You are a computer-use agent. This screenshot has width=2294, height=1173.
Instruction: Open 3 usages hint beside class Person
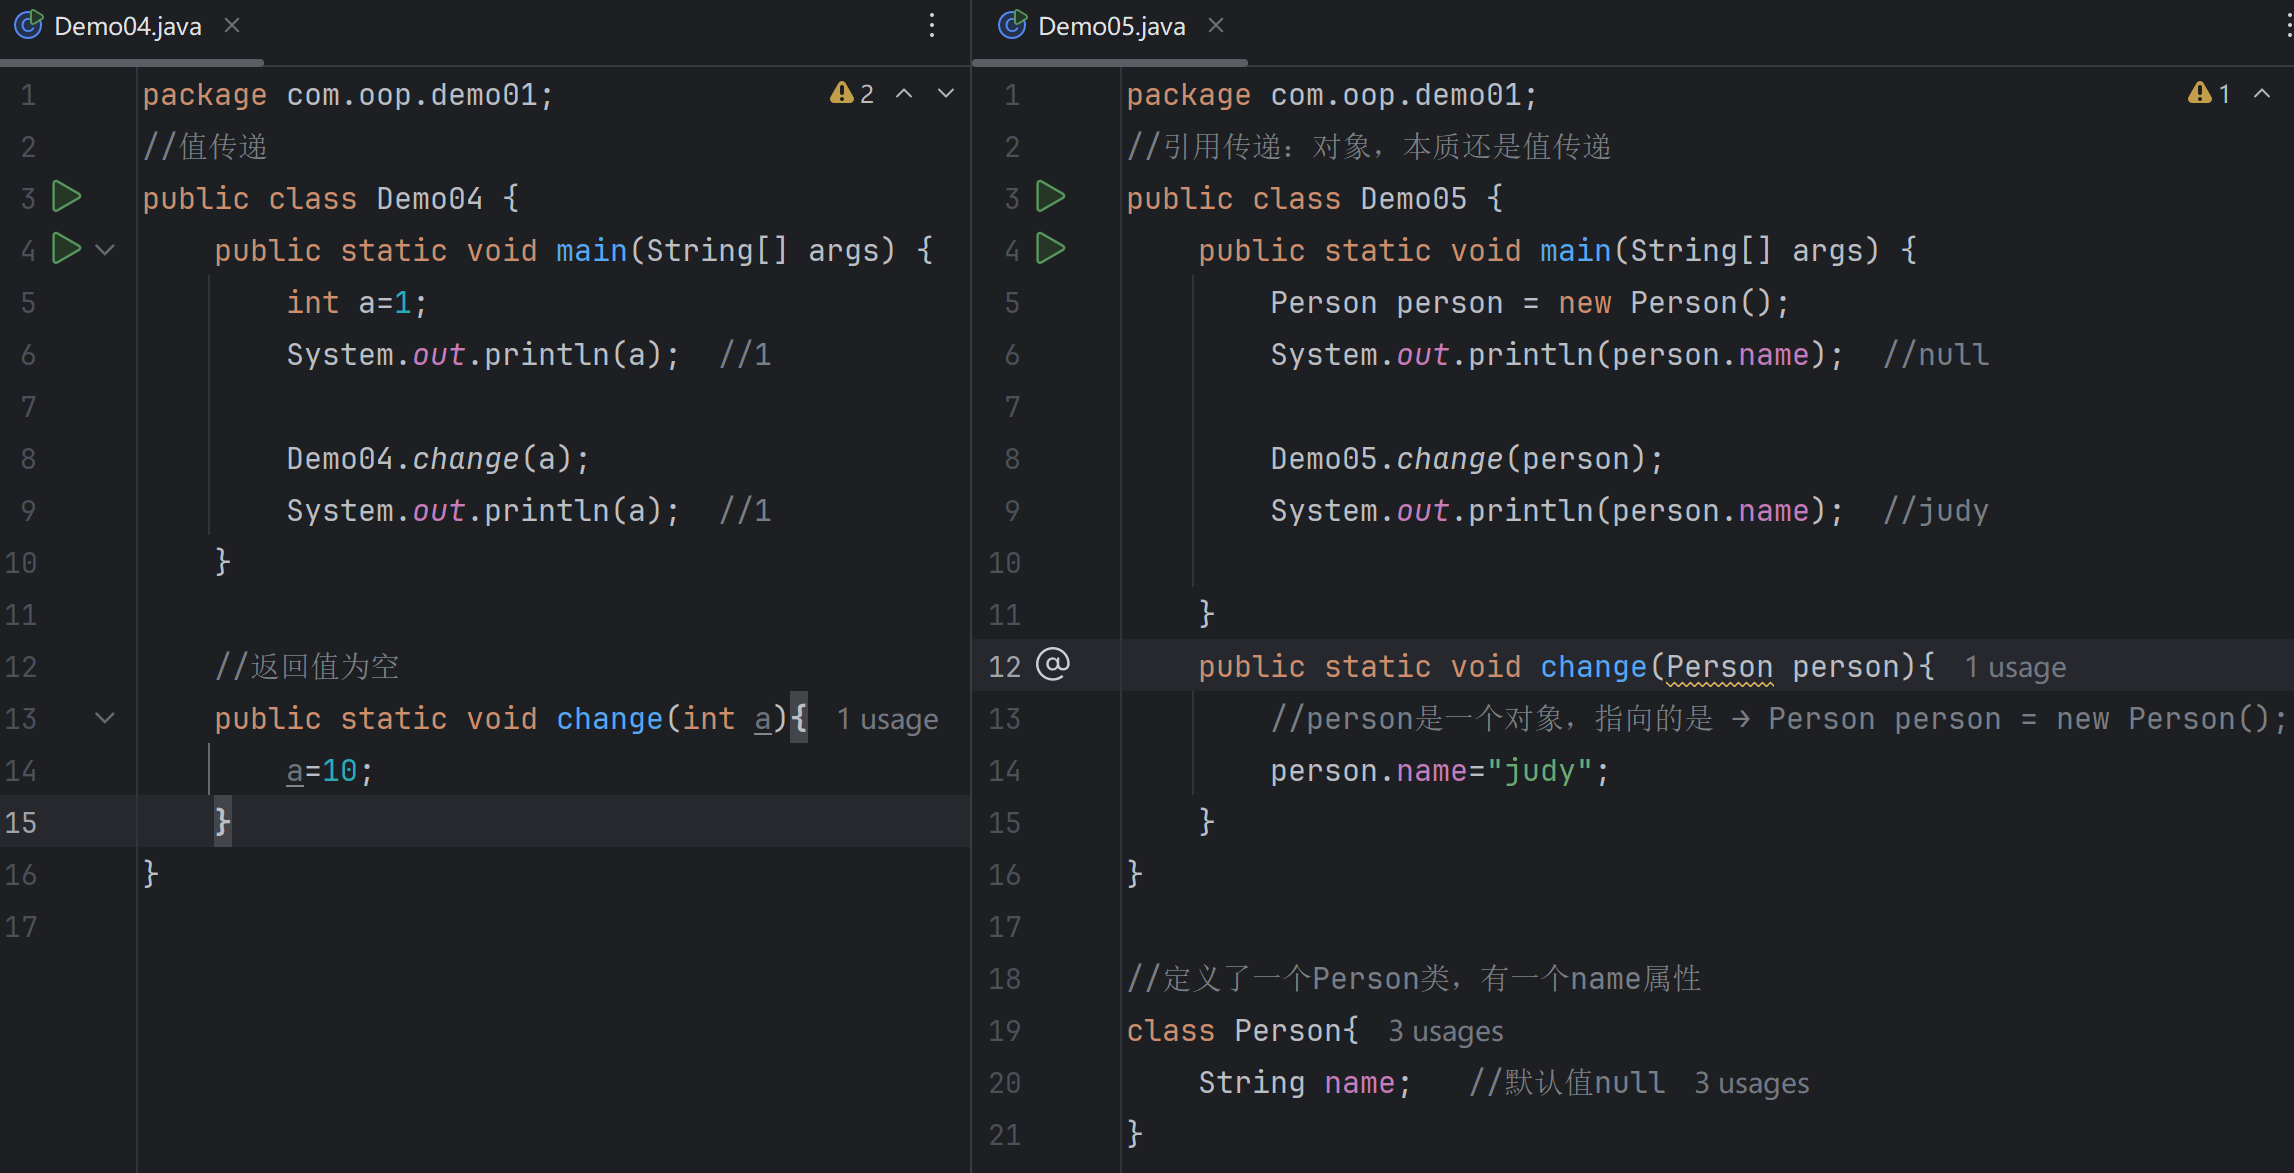click(1445, 1031)
